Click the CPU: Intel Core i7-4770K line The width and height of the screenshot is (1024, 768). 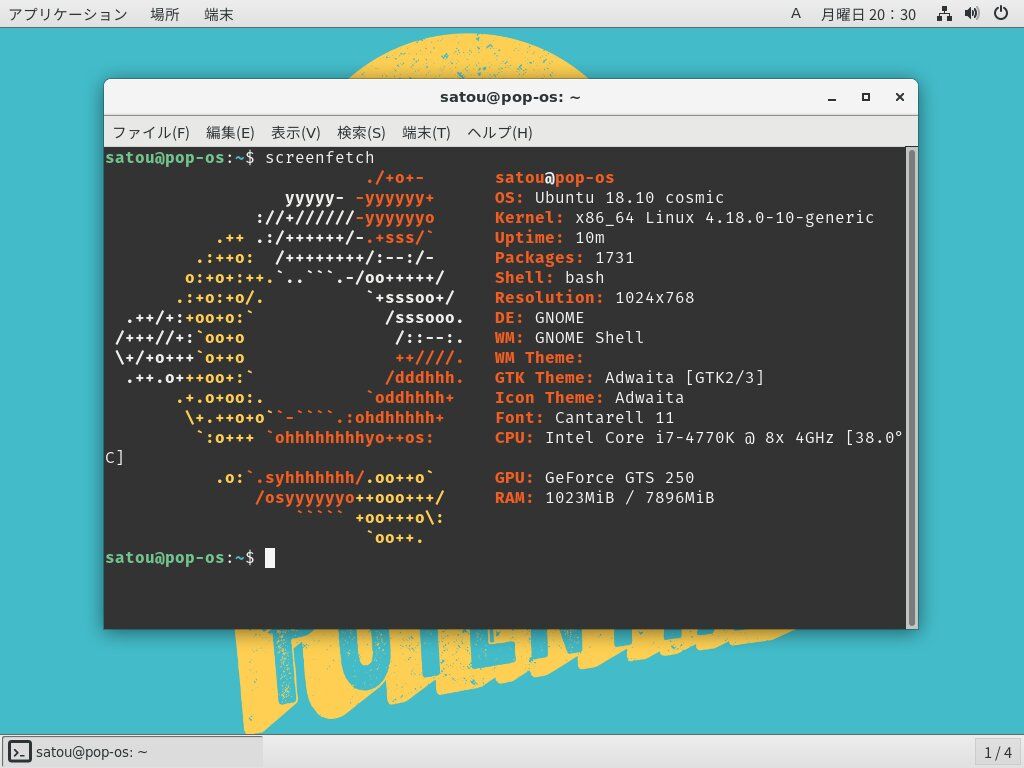click(699, 438)
